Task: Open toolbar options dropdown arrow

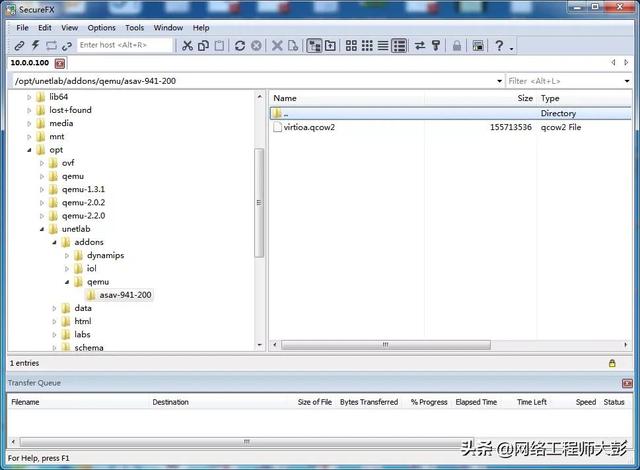Action: point(511,49)
